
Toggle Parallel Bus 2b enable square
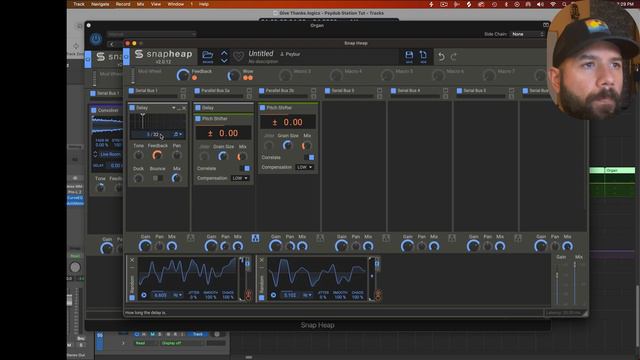262,91
